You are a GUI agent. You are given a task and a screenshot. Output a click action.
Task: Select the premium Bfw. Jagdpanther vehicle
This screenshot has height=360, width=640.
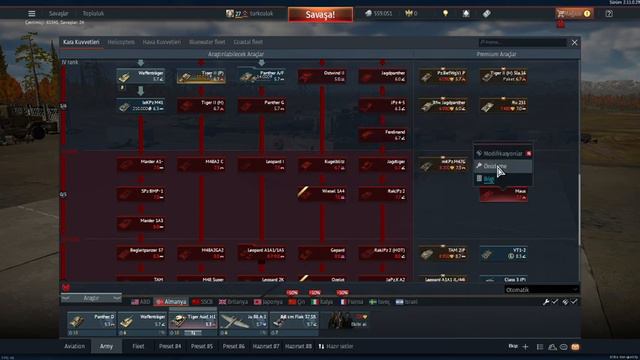[x=443, y=105]
